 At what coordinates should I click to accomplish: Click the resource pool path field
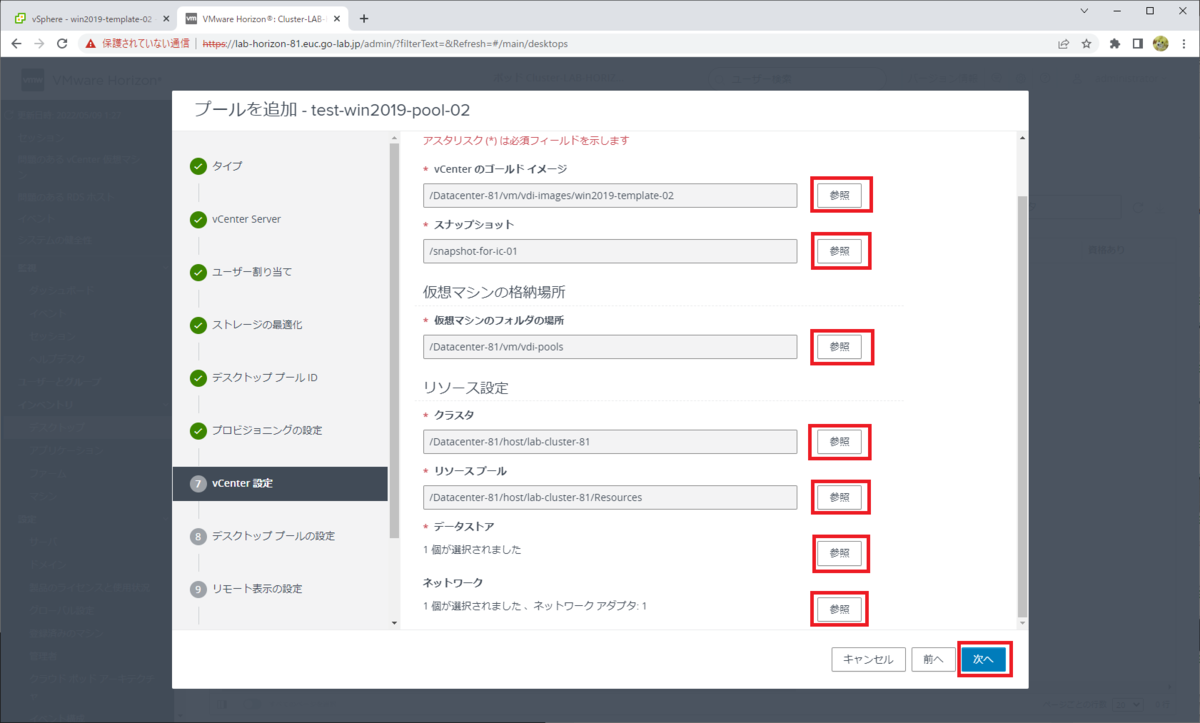click(610, 497)
